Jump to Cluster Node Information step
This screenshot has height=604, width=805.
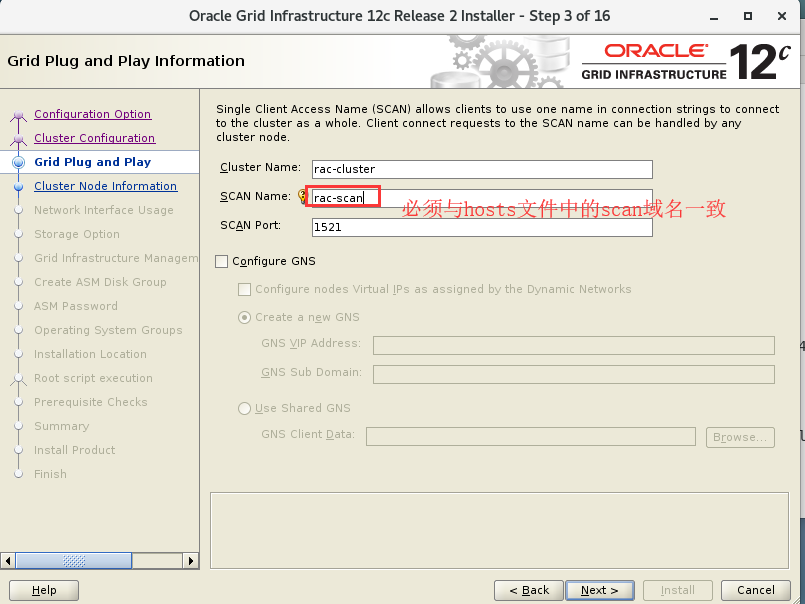click(105, 186)
